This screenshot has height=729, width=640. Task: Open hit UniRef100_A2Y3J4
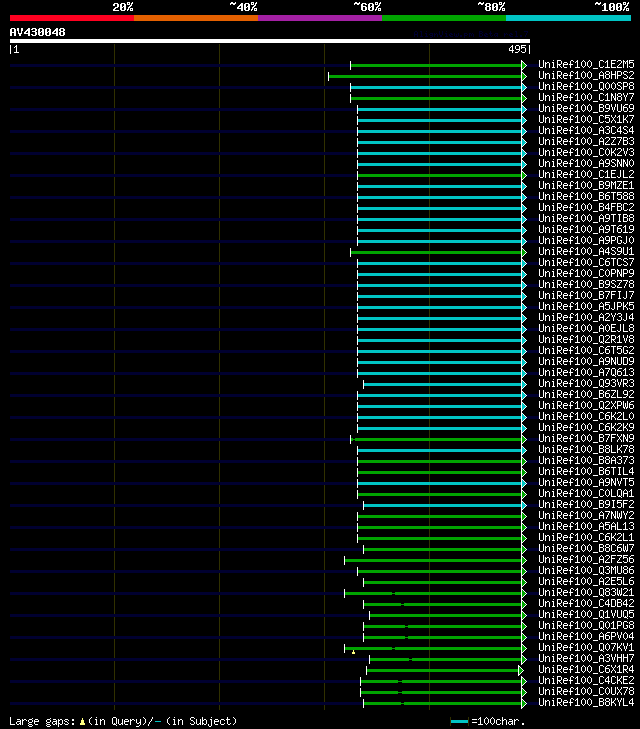click(586, 318)
